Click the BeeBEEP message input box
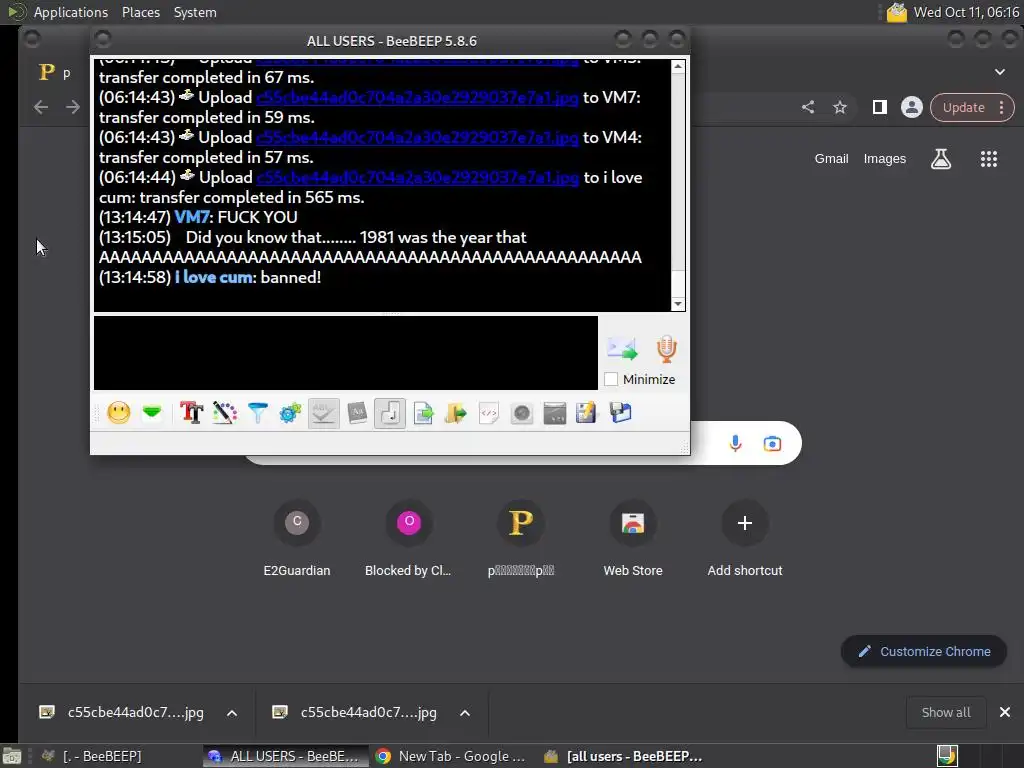The width and height of the screenshot is (1024, 768). (345, 353)
